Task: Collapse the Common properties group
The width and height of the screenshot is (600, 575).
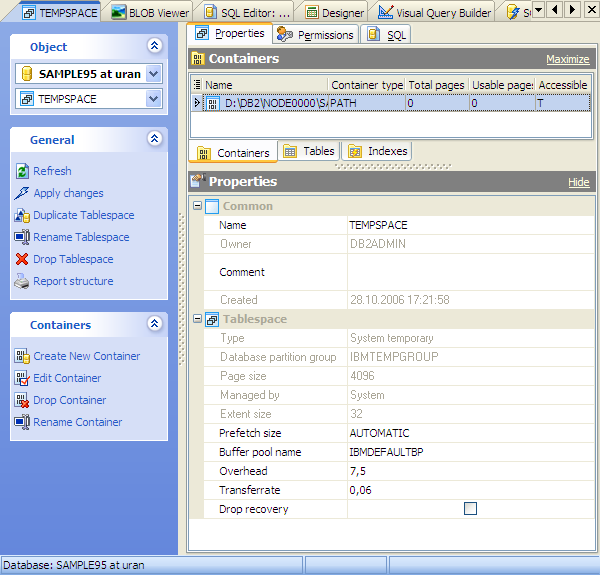Action: click(x=197, y=206)
